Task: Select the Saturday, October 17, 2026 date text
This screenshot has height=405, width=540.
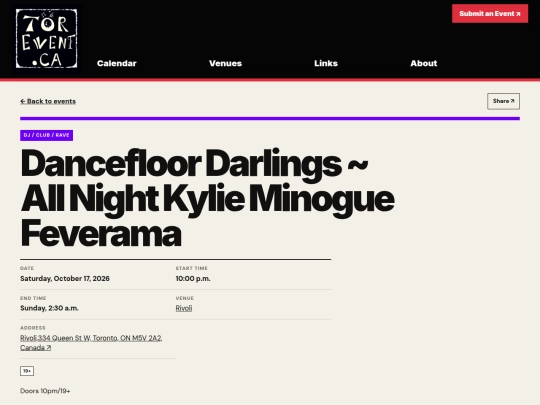Action: 65,279
